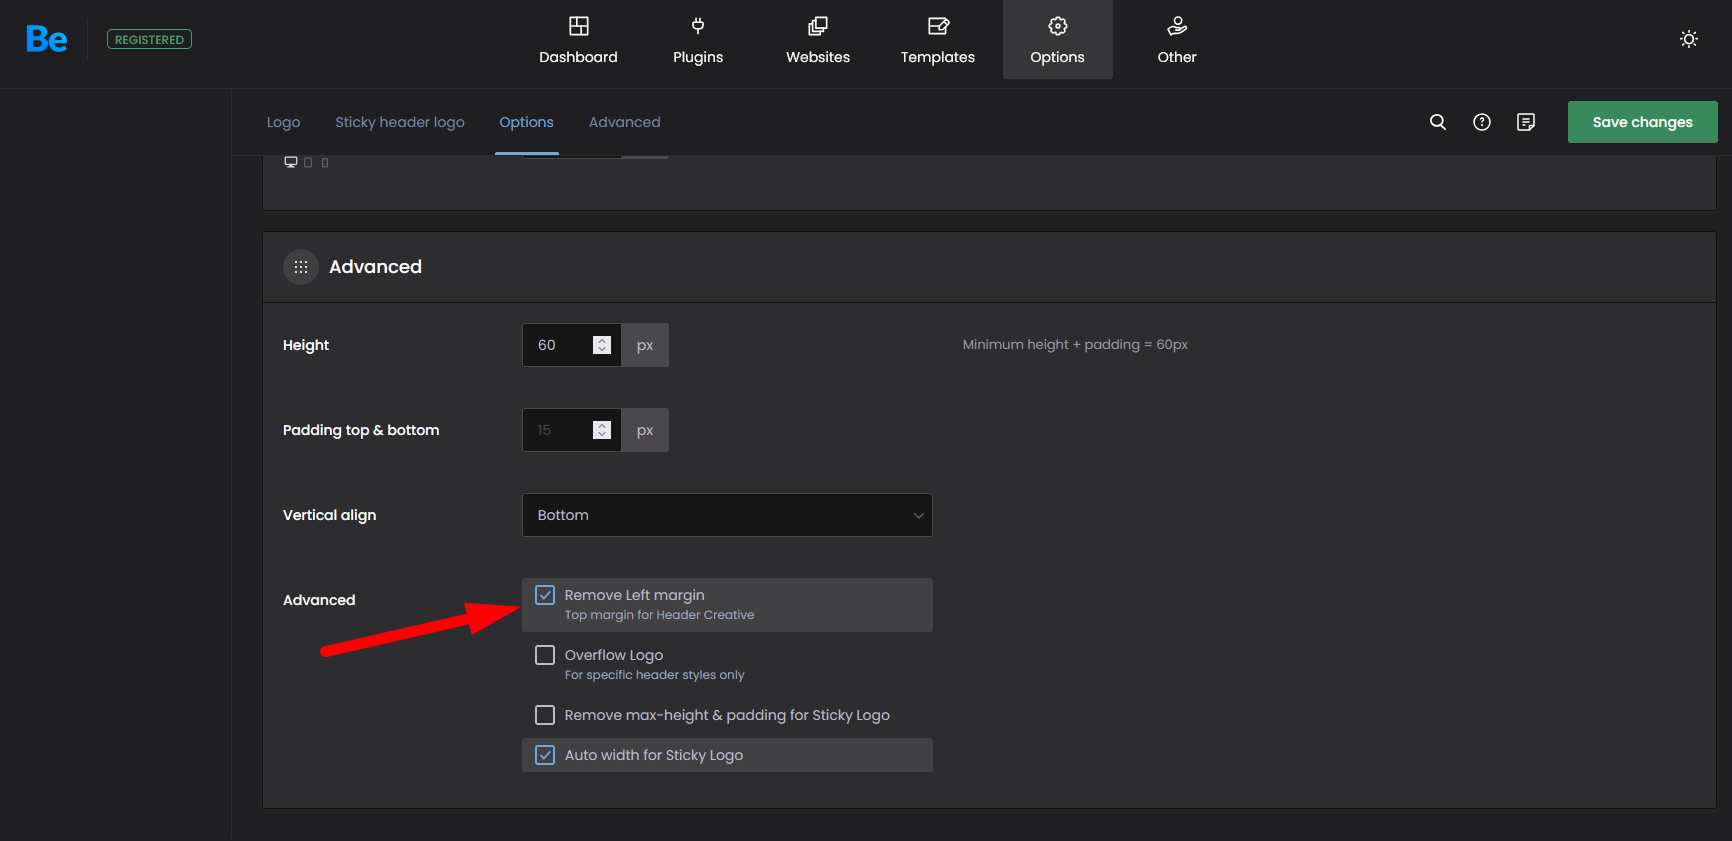Image resolution: width=1732 pixels, height=841 pixels.
Task: Click the Advanced section heading
Action: 375,267
